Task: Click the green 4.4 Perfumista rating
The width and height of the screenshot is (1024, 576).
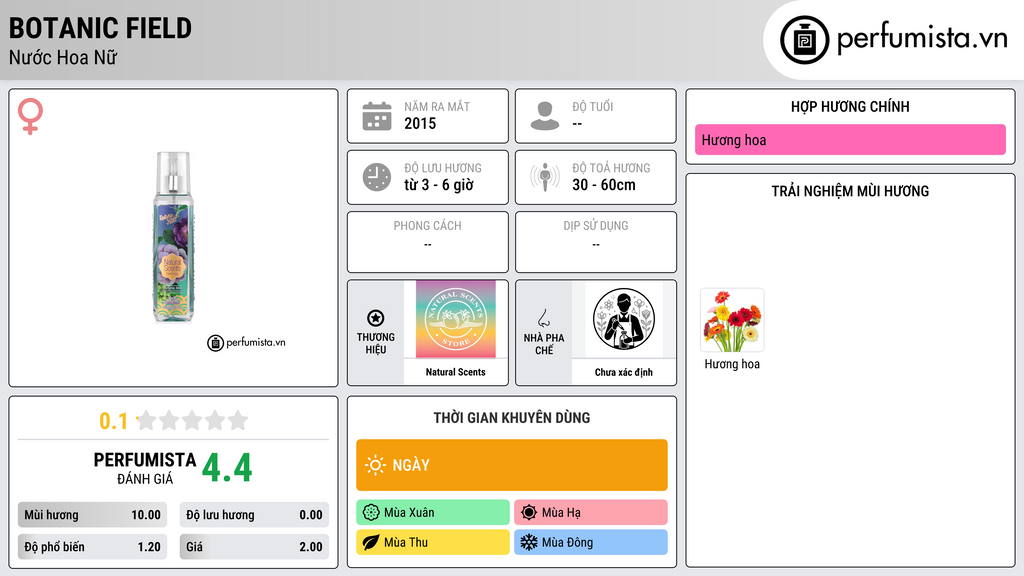Action: [227, 468]
